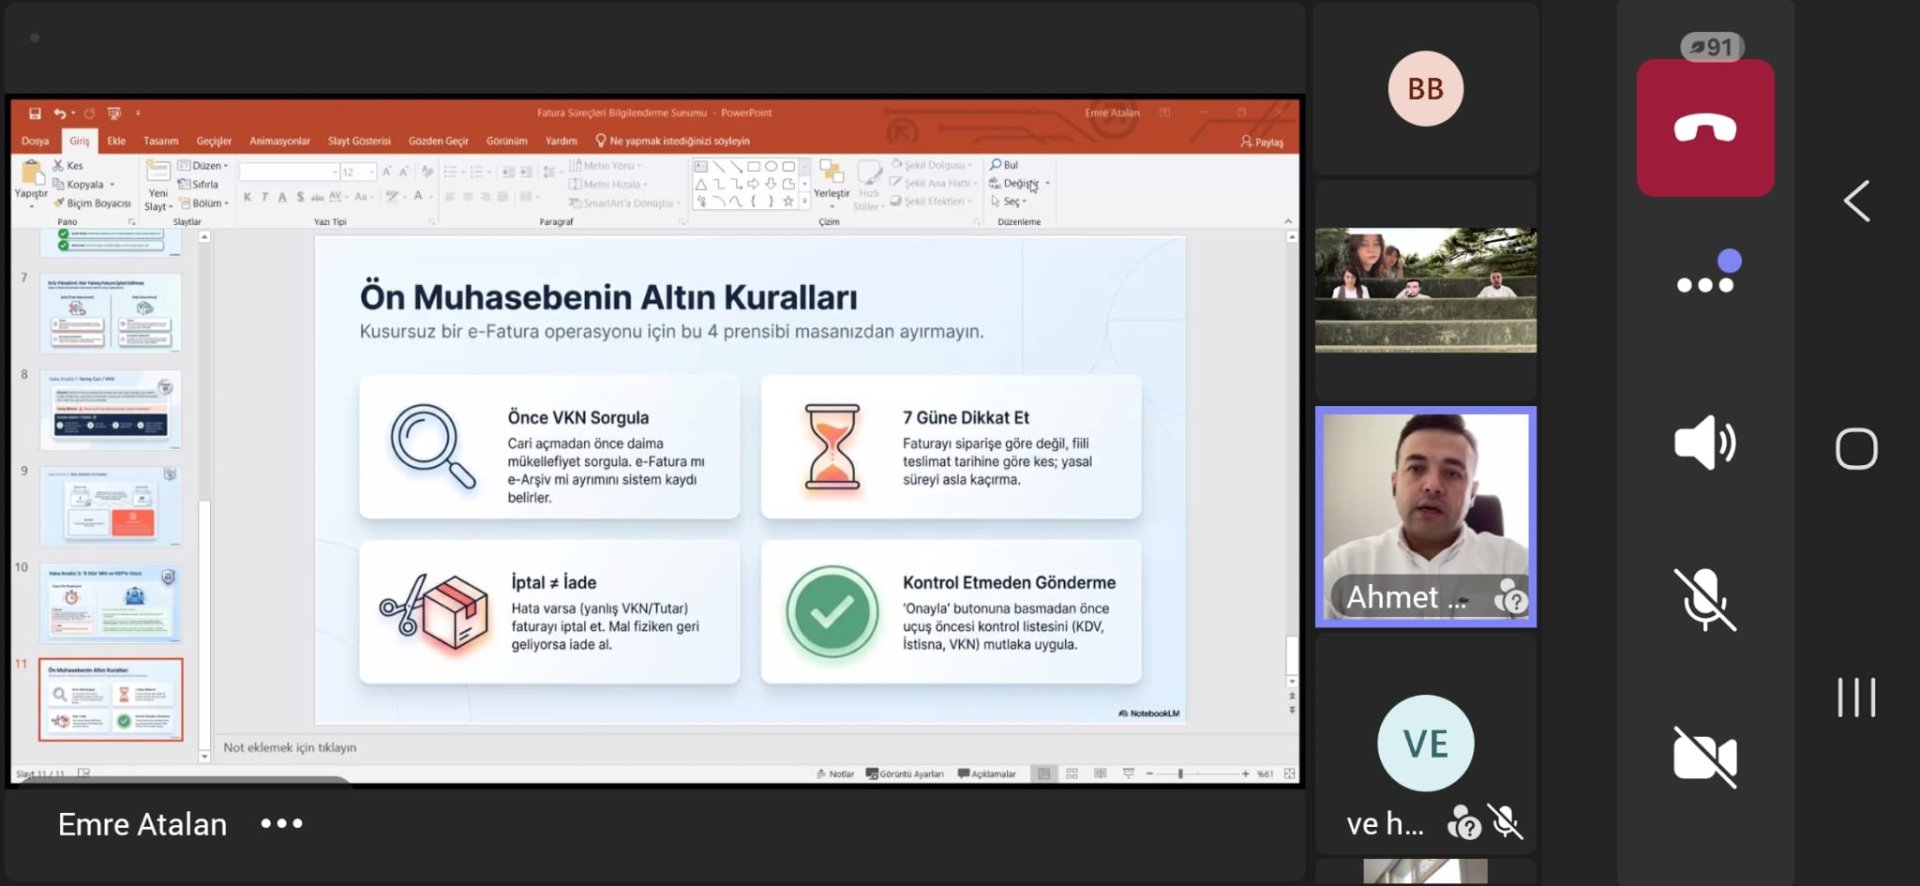The height and width of the screenshot is (886, 1920).
Task: Click the Bul (Find) magnifier
Action: (x=996, y=164)
